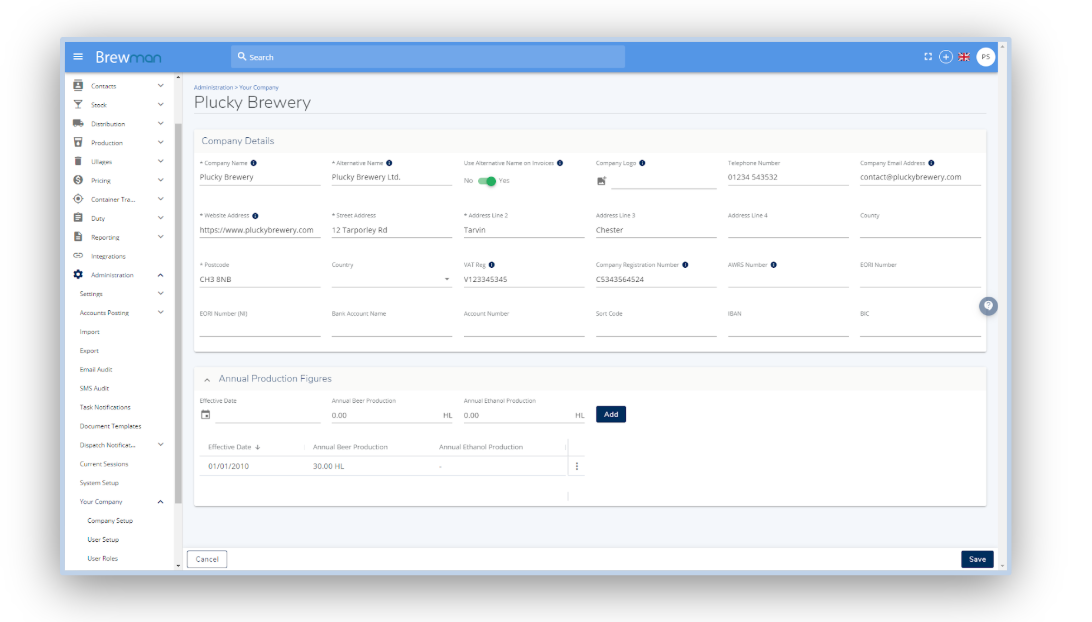Click the 30.00 HL cell in the table
Screen dimensions: 1092x622
[x=329, y=466]
